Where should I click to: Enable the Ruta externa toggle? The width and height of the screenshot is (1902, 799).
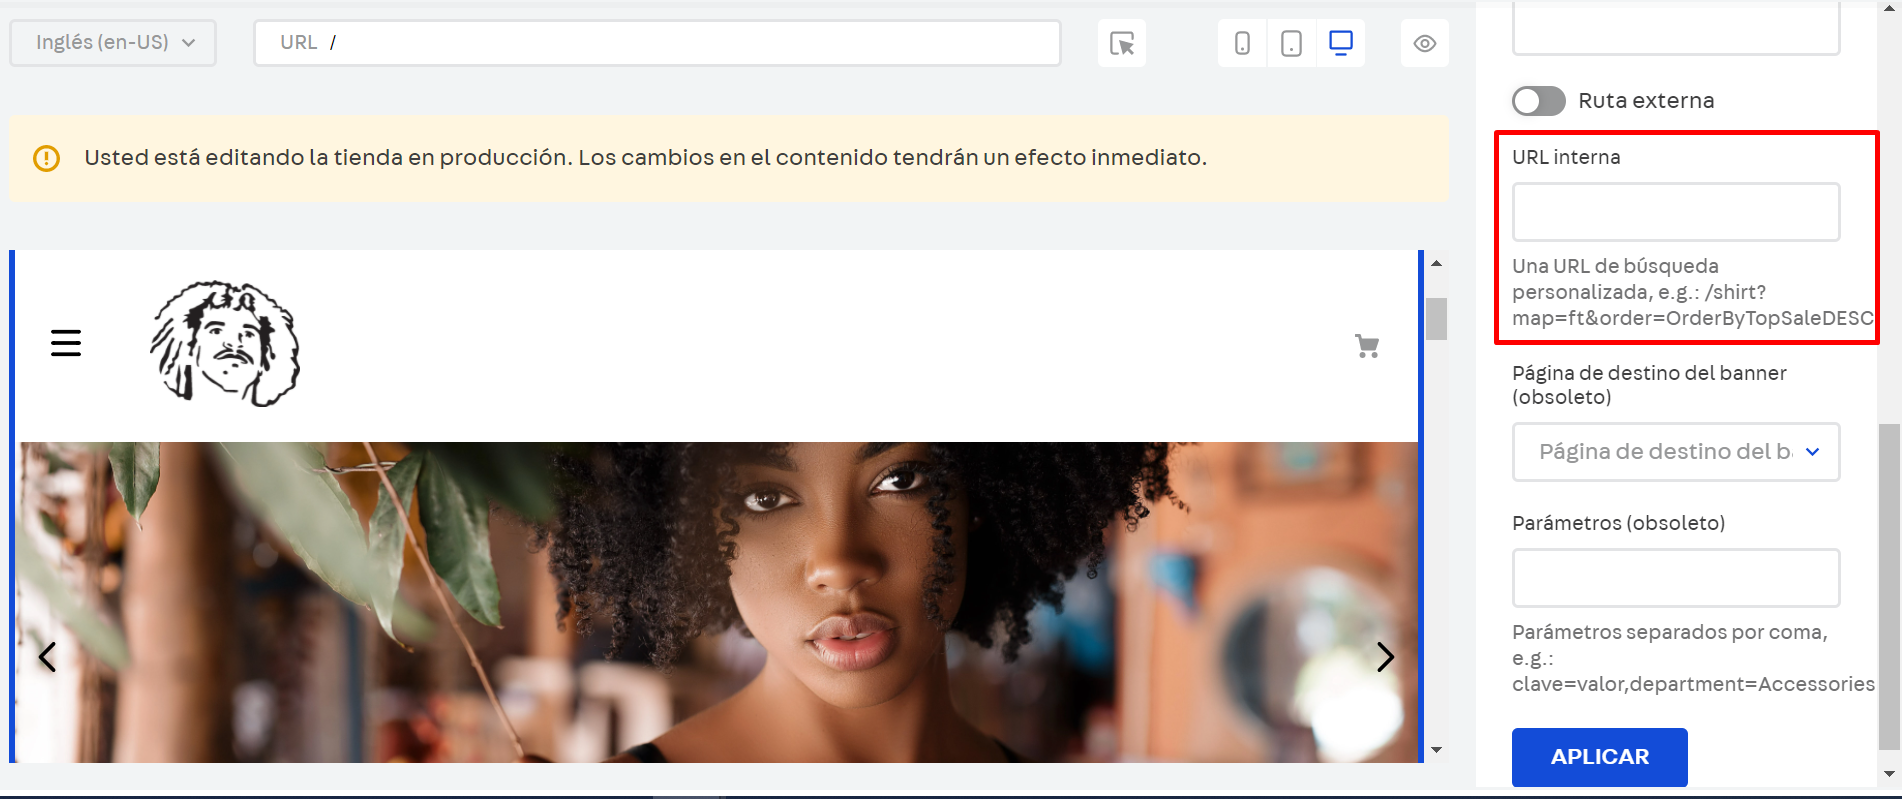pos(1538,101)
